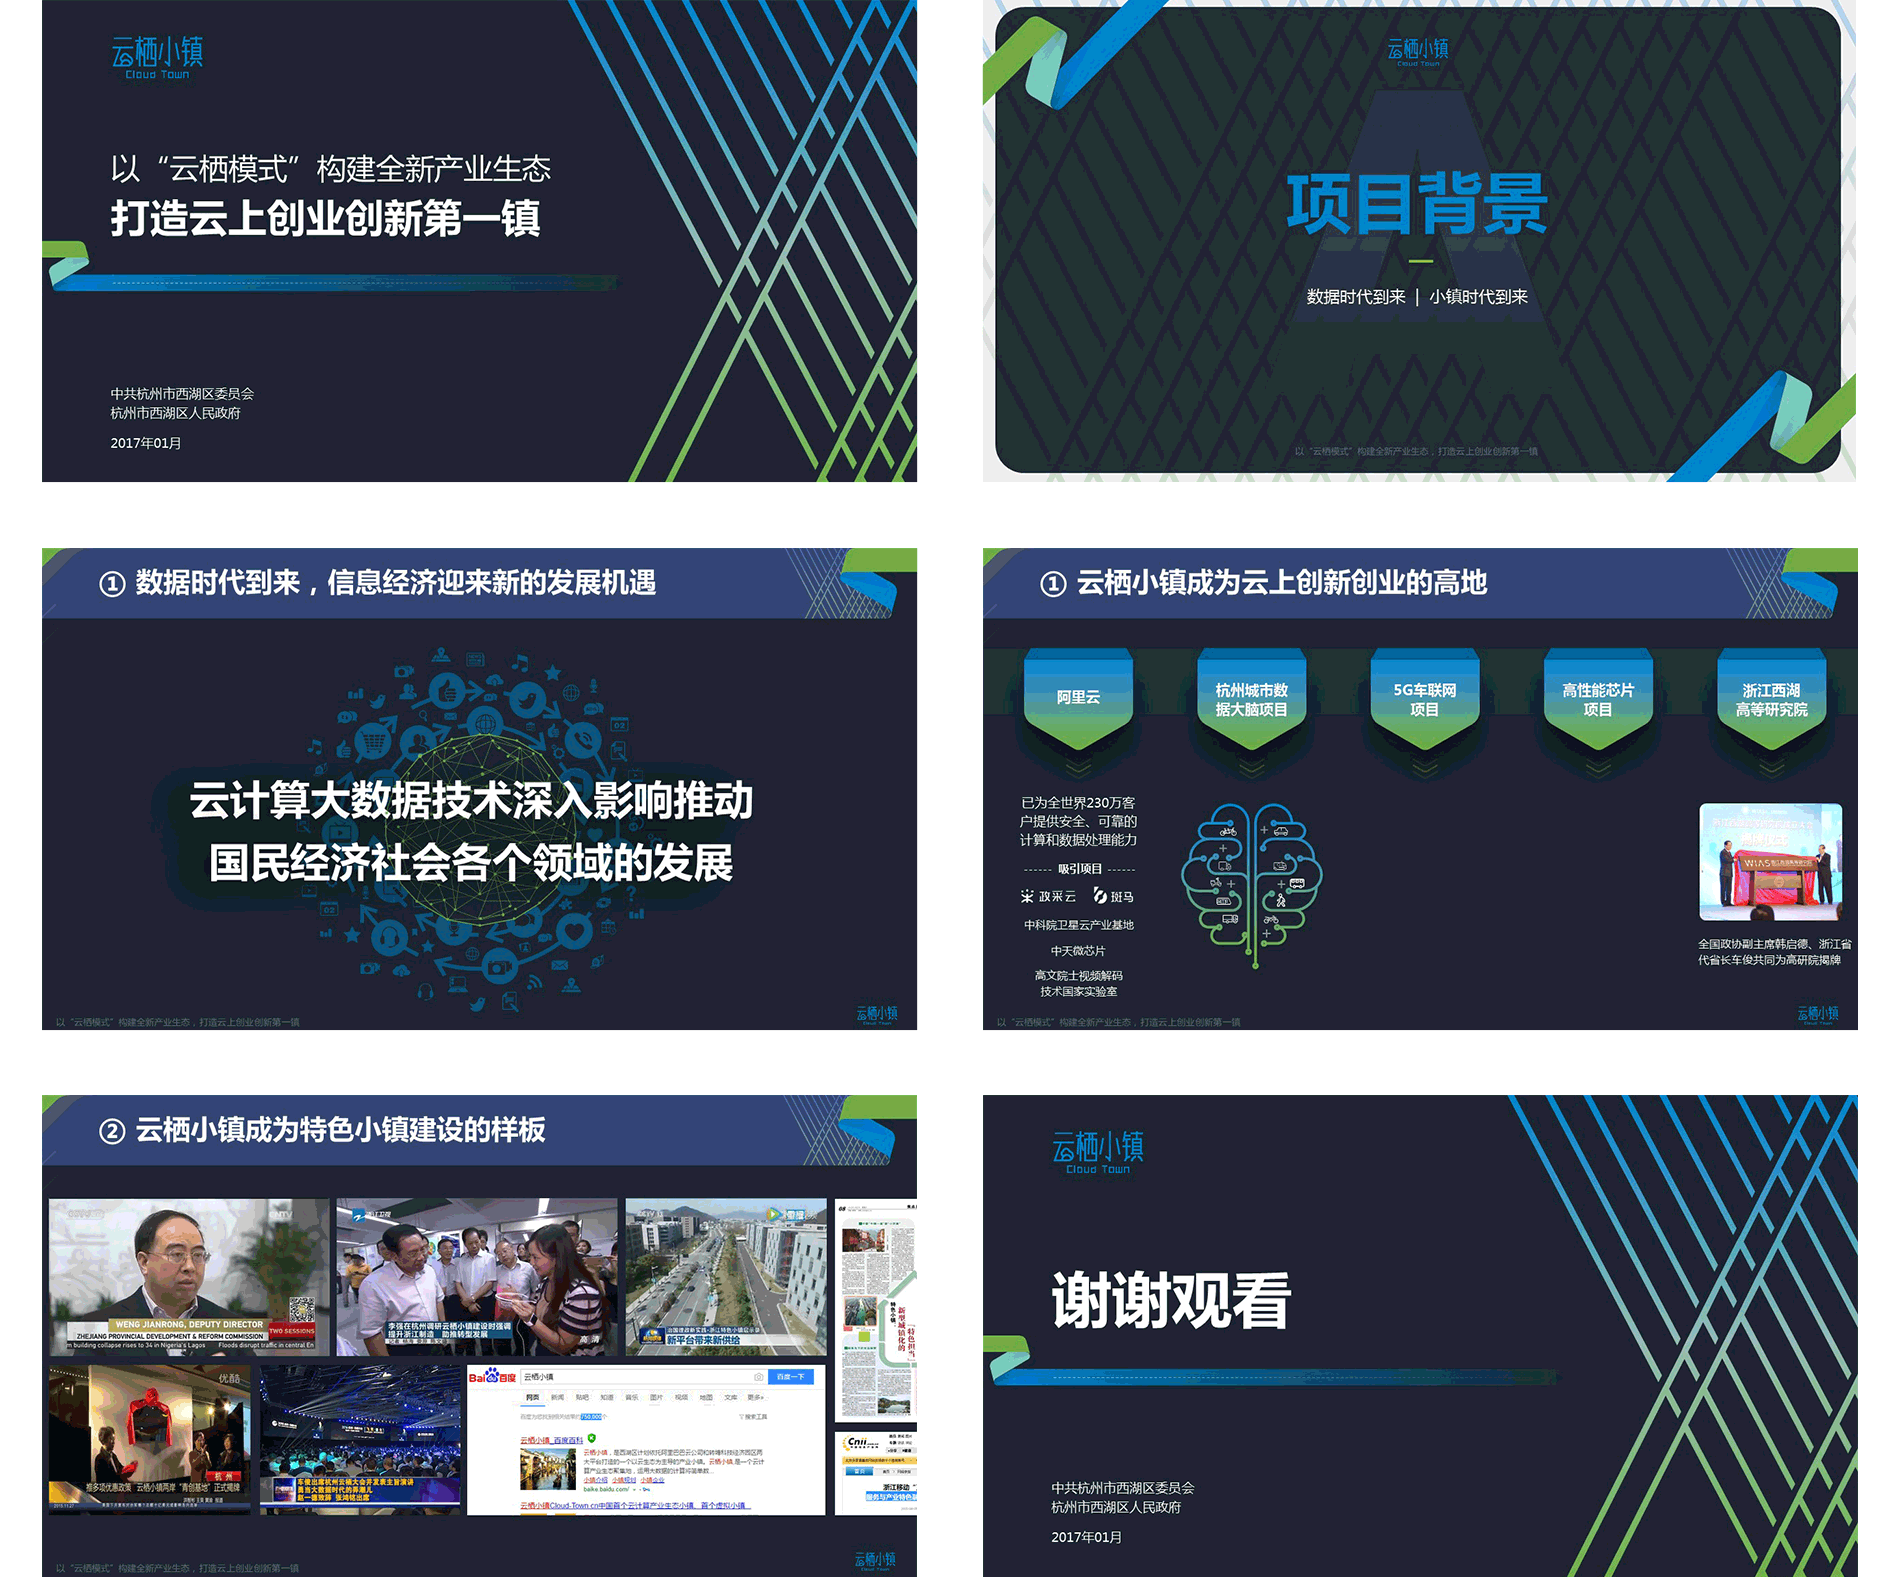This screenshot has width=1900, height=1577.
Task: Select the 网页 tab in Baidu results
Action: (x=532, y=1397)
